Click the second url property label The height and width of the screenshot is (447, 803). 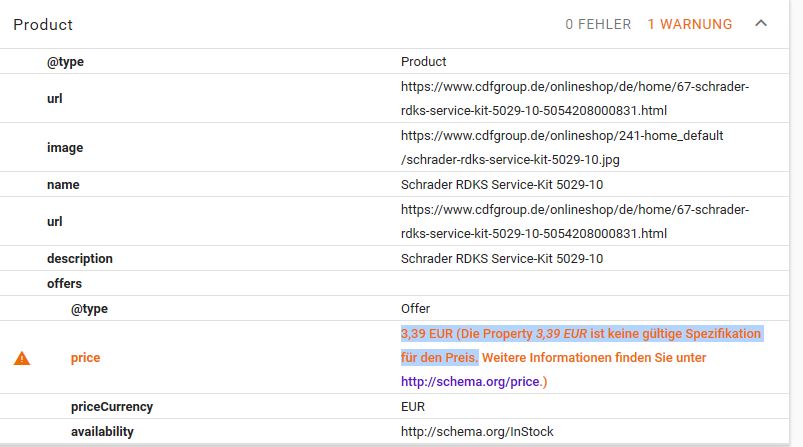coord(55,222)
